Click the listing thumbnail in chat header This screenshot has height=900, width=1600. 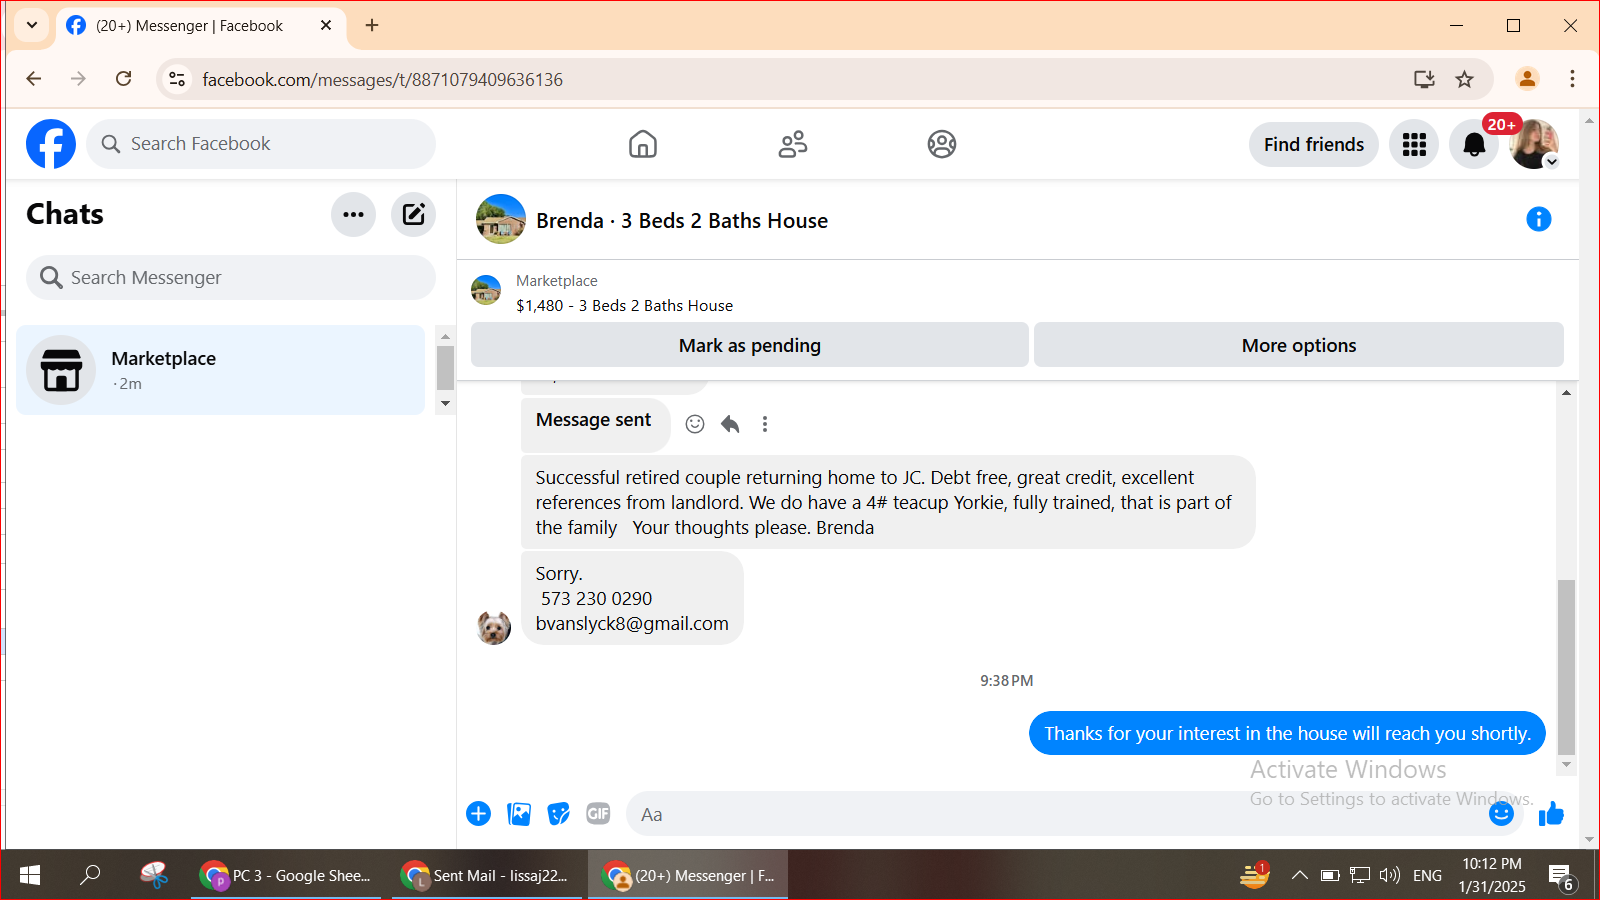[501, 219]
